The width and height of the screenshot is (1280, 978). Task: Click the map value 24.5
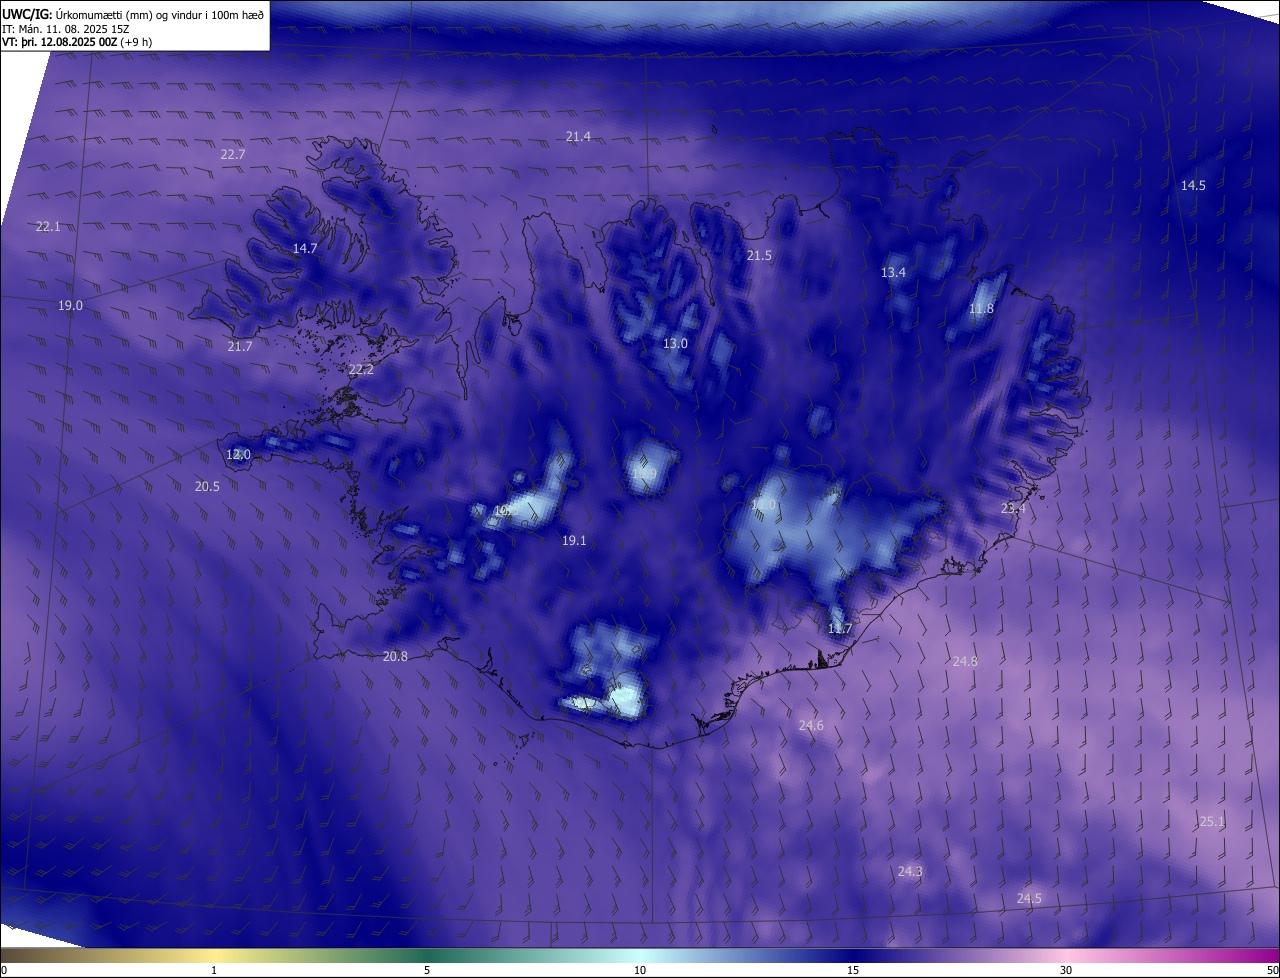point(1029,899)
